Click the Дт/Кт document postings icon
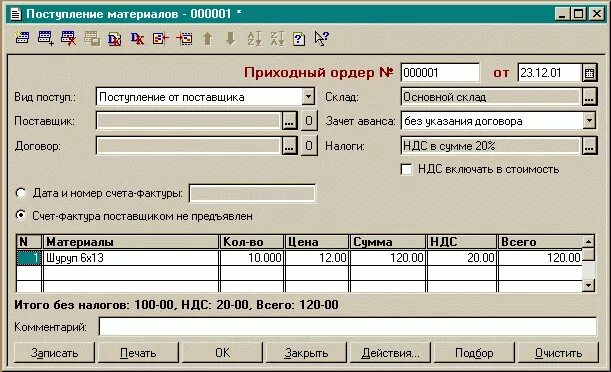 tap(115, 38)
